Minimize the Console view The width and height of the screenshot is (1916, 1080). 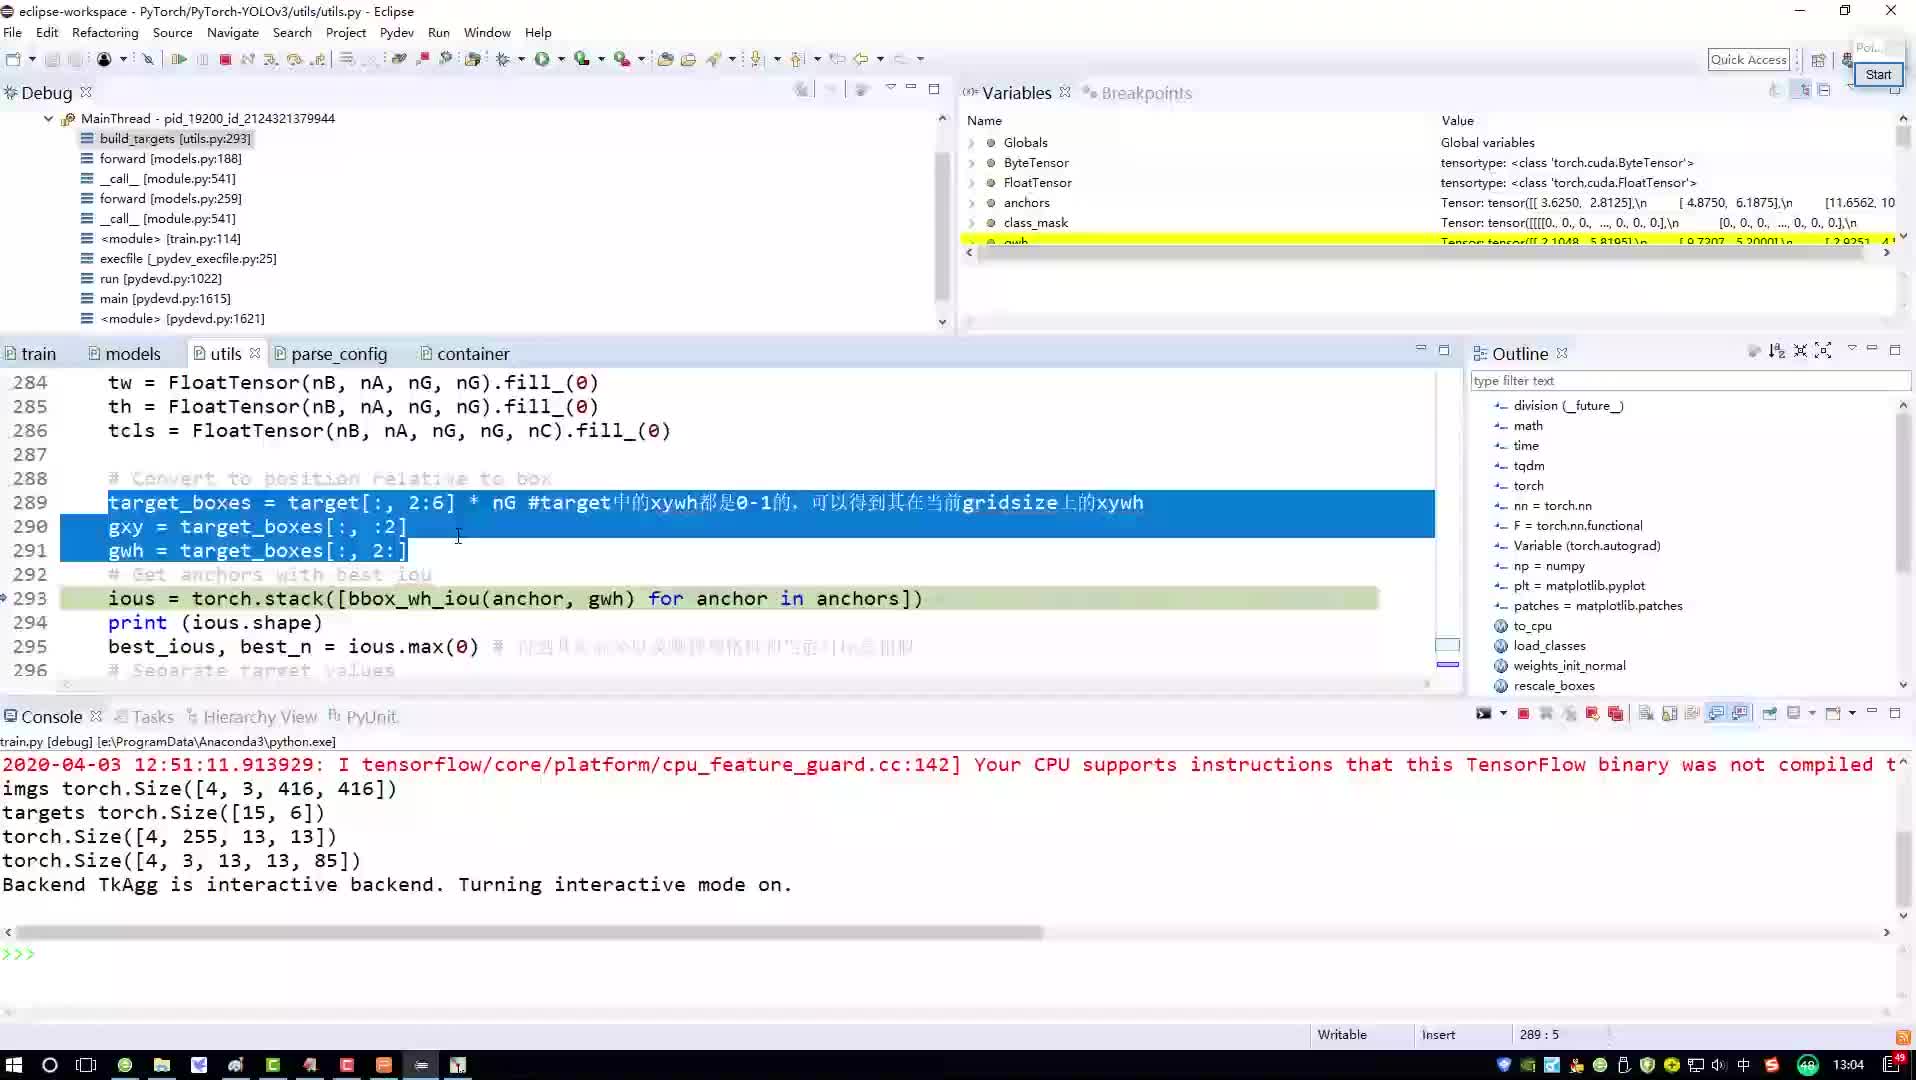click(x=1871, y=713)
